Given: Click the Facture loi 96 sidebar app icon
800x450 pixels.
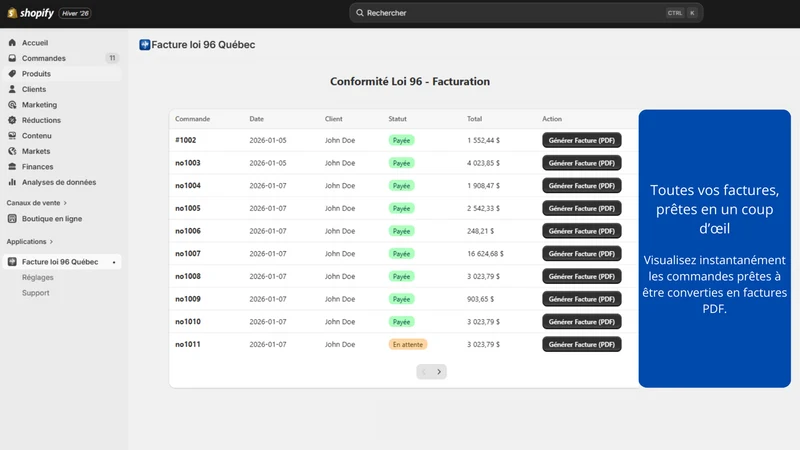Looking at the screenshot, I should (x=12, y=262).
